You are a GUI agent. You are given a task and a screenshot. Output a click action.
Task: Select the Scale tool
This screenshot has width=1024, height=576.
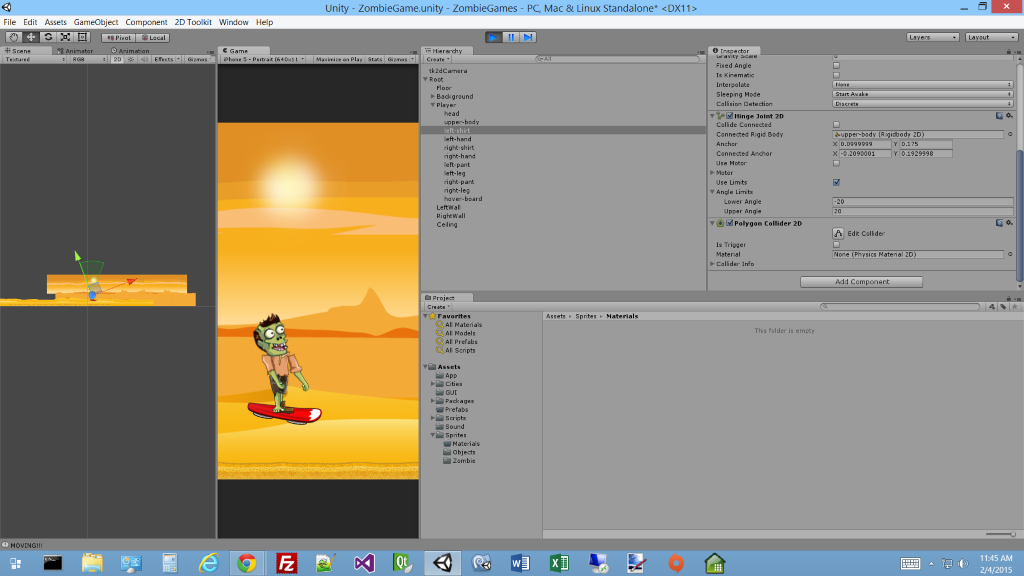(65, 37)
